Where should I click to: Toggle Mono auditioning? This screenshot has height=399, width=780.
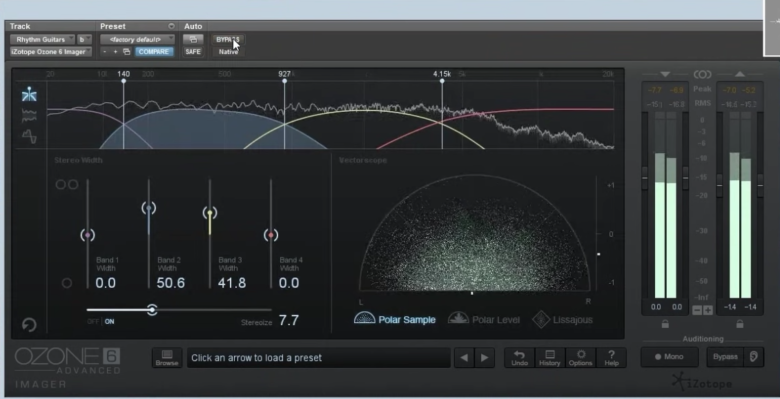(669, 357)
